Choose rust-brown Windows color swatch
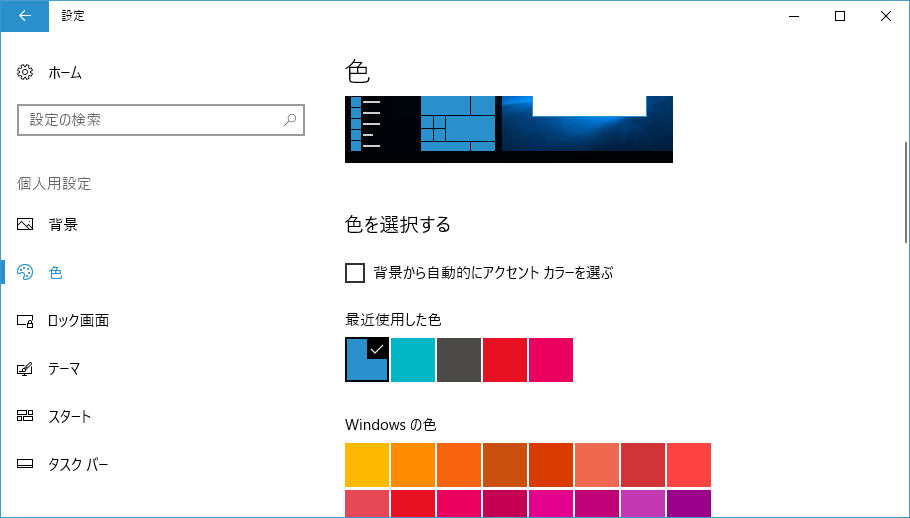Image resolution: width=910 pixels, height=518 pixels. tap(505, 465)
